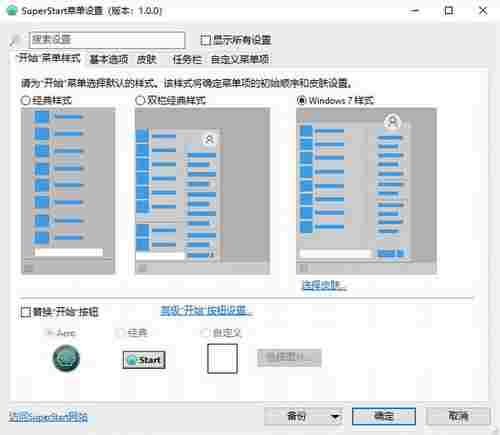Click the 备份 button
The height and width of the screenshot is (435, 500).
pyautogui.click(x=296, y=416)
